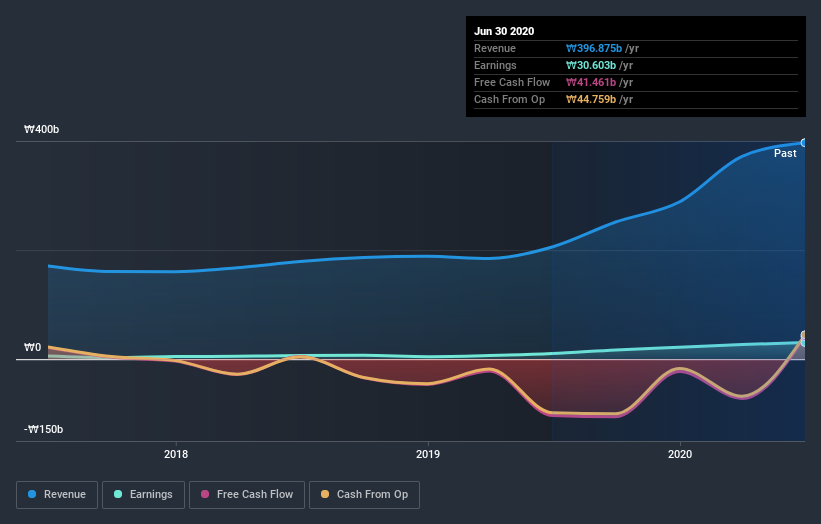
Task: Click the pink Free Cash Flow legend dot
Action: click(205, 494)
